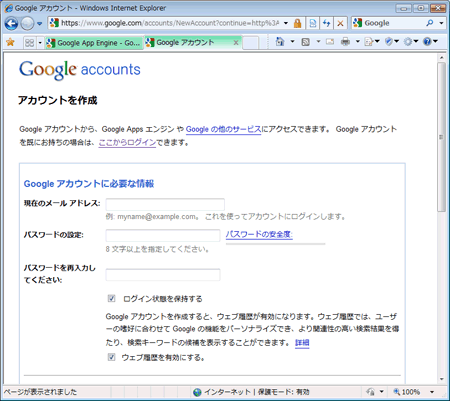Click the password re-entry field
Screen dimensions: 450x401
[x=163, y=275]
